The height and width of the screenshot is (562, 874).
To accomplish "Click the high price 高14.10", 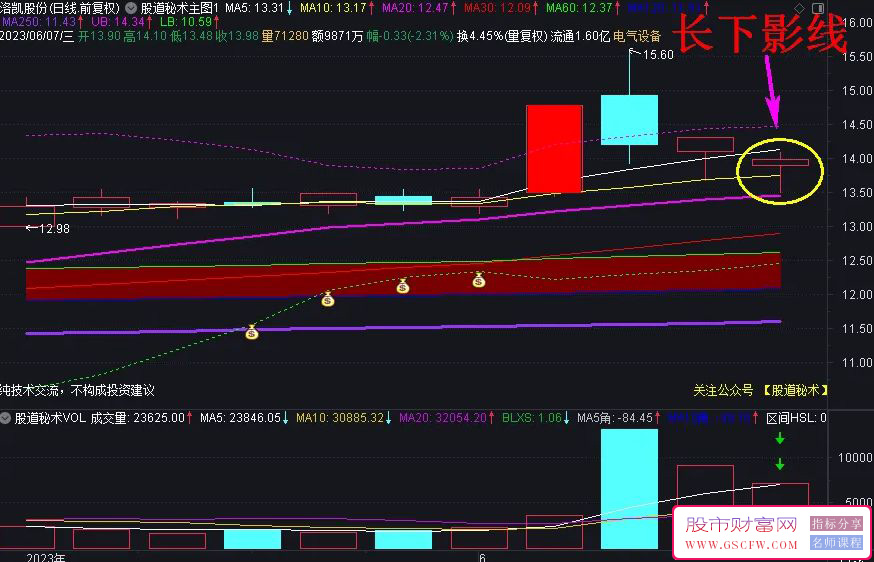I will [x=145, y=37].
